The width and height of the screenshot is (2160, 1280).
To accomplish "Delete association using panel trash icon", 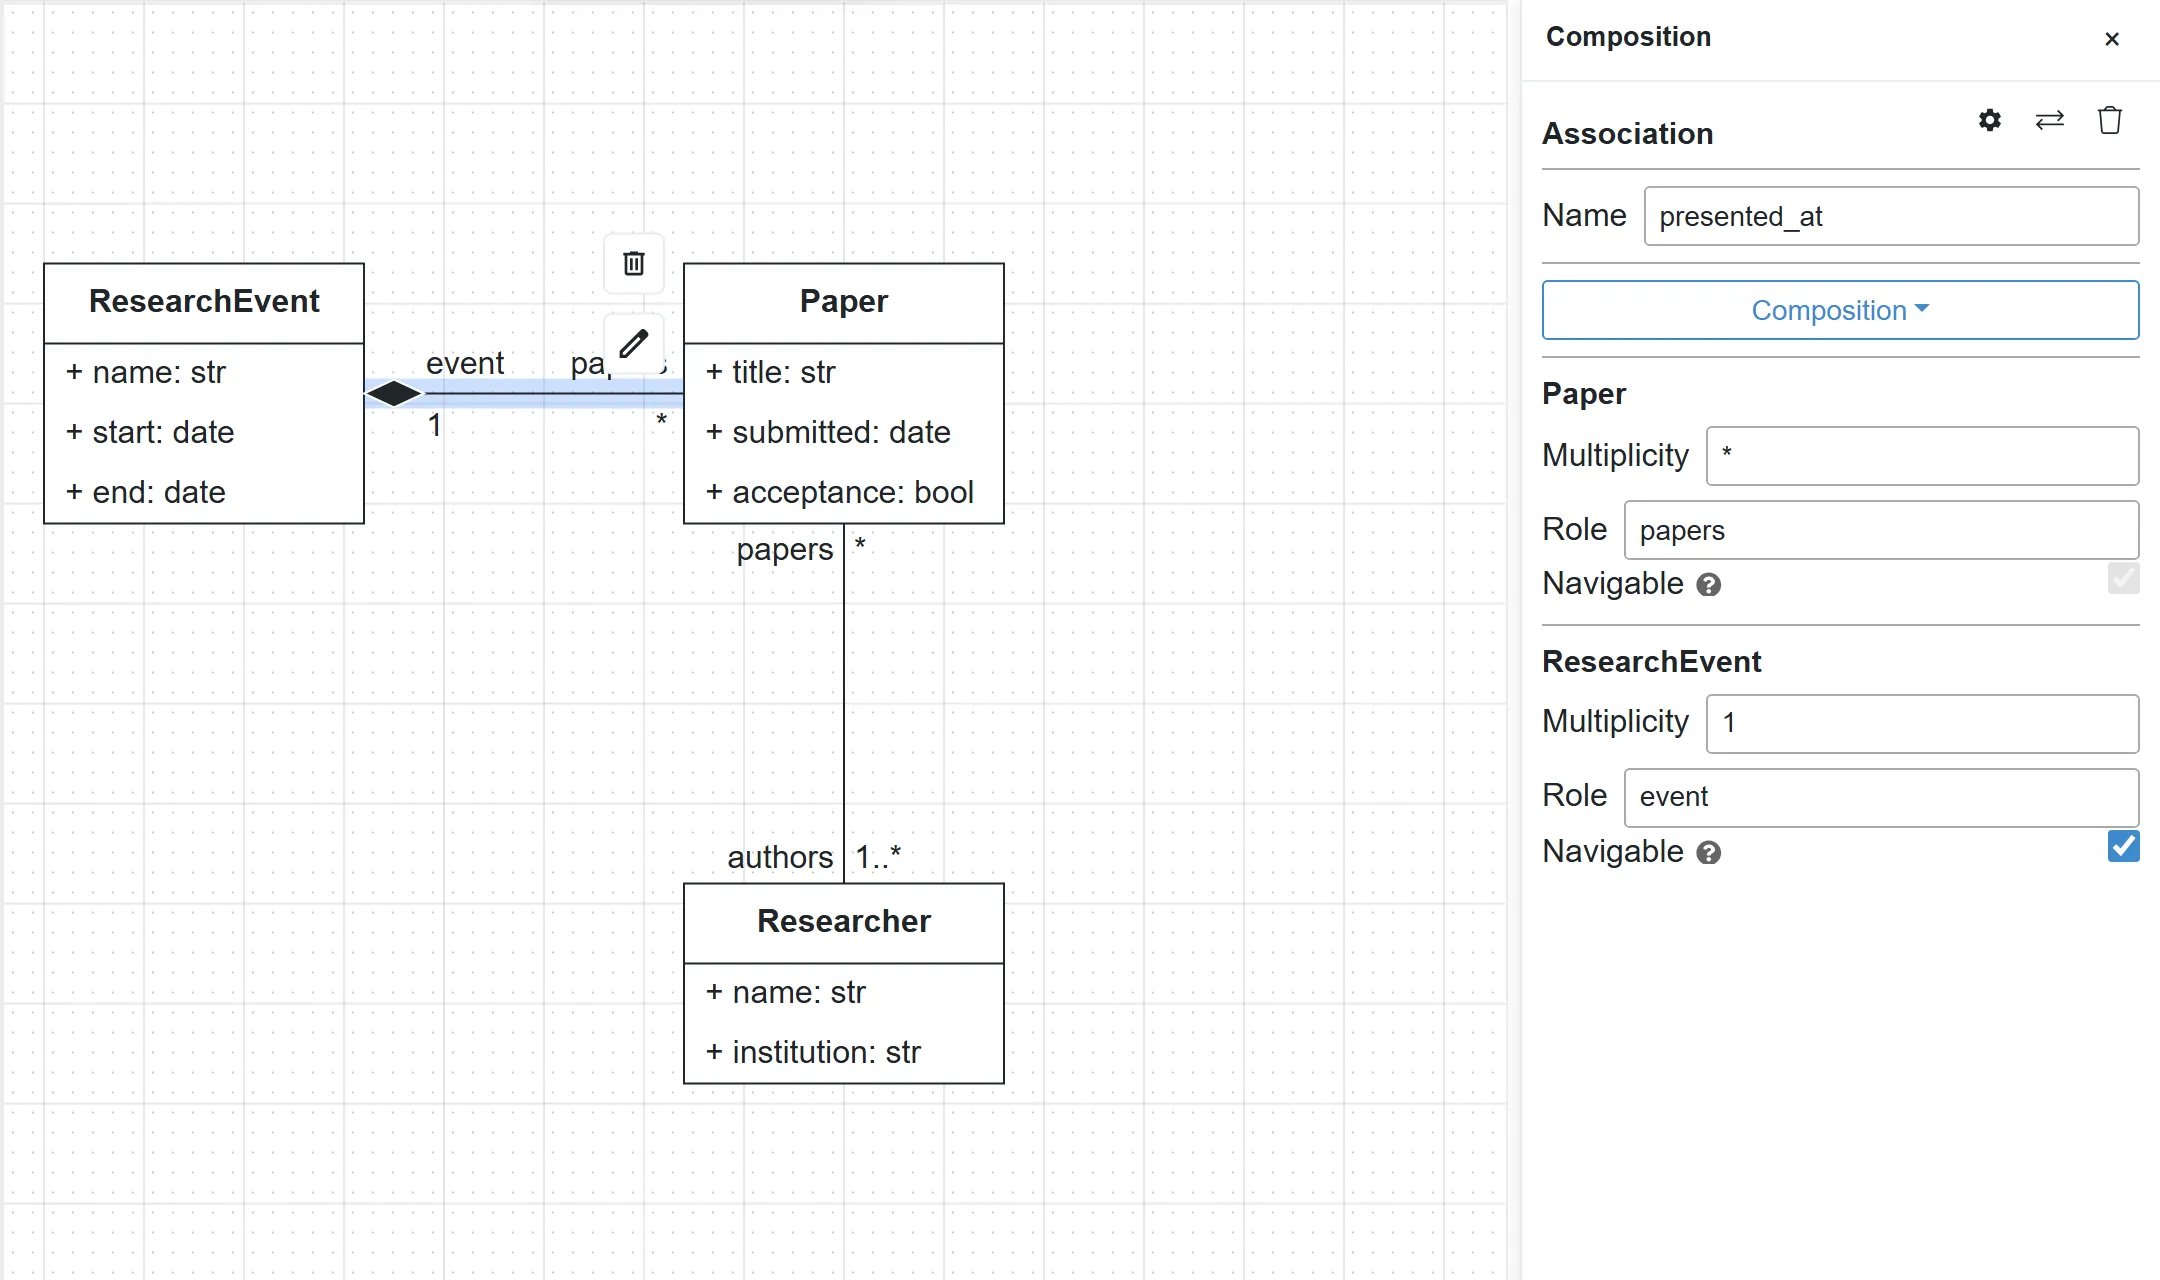I will point(2110,121).
